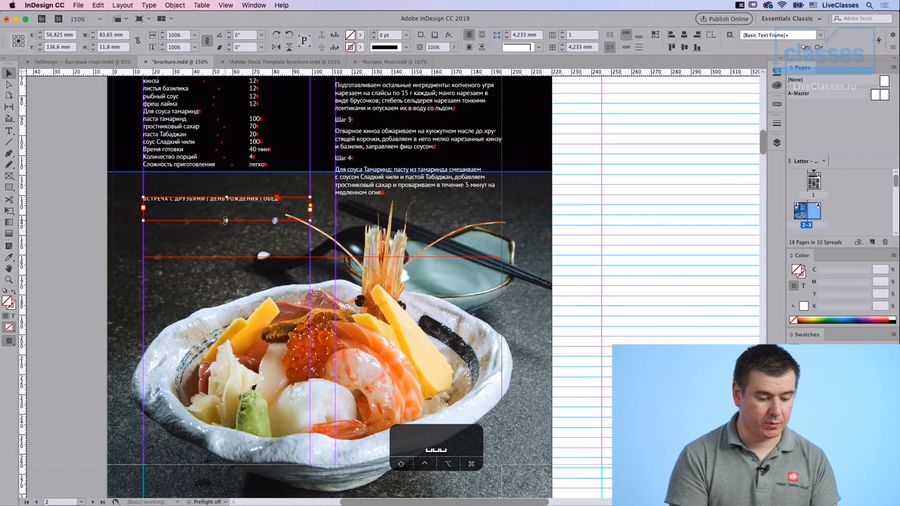Select the Selection tool in toolbox

[x=9, y=73]
